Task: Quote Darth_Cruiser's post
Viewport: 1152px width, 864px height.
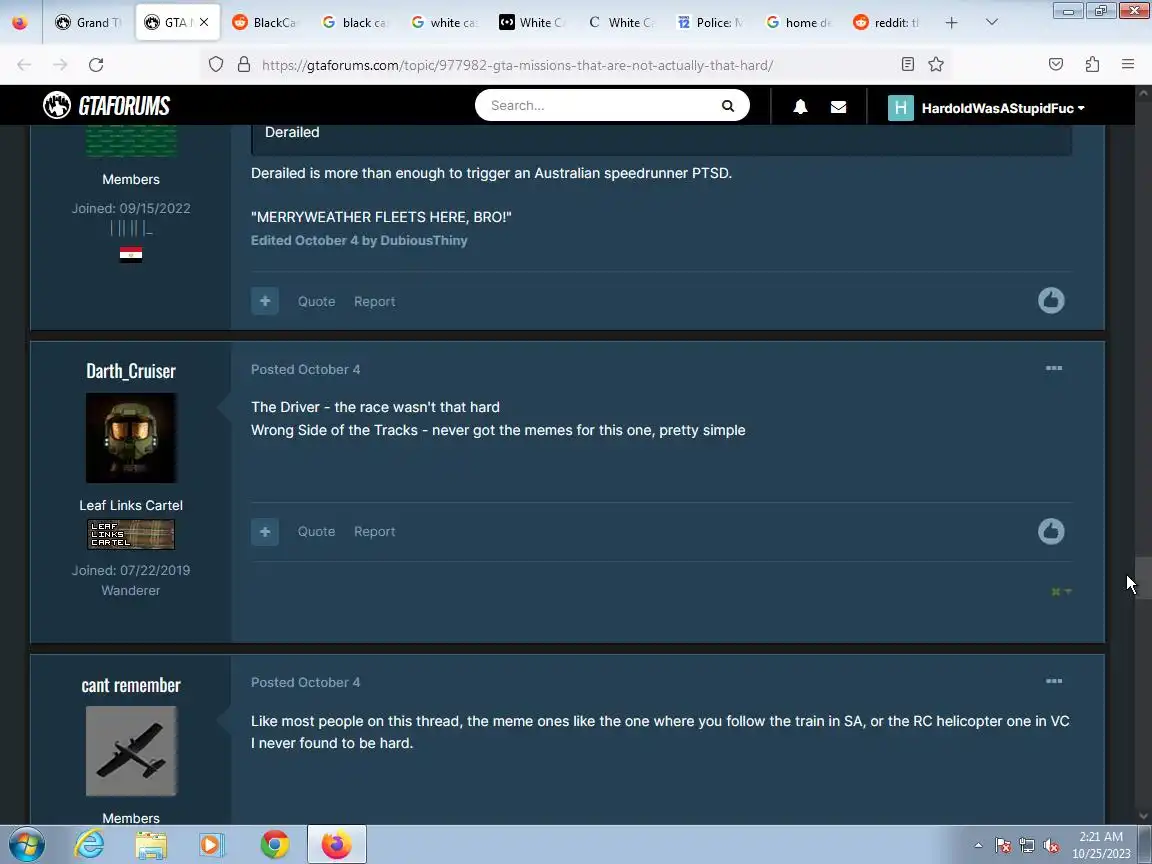Action: point(316,531)
